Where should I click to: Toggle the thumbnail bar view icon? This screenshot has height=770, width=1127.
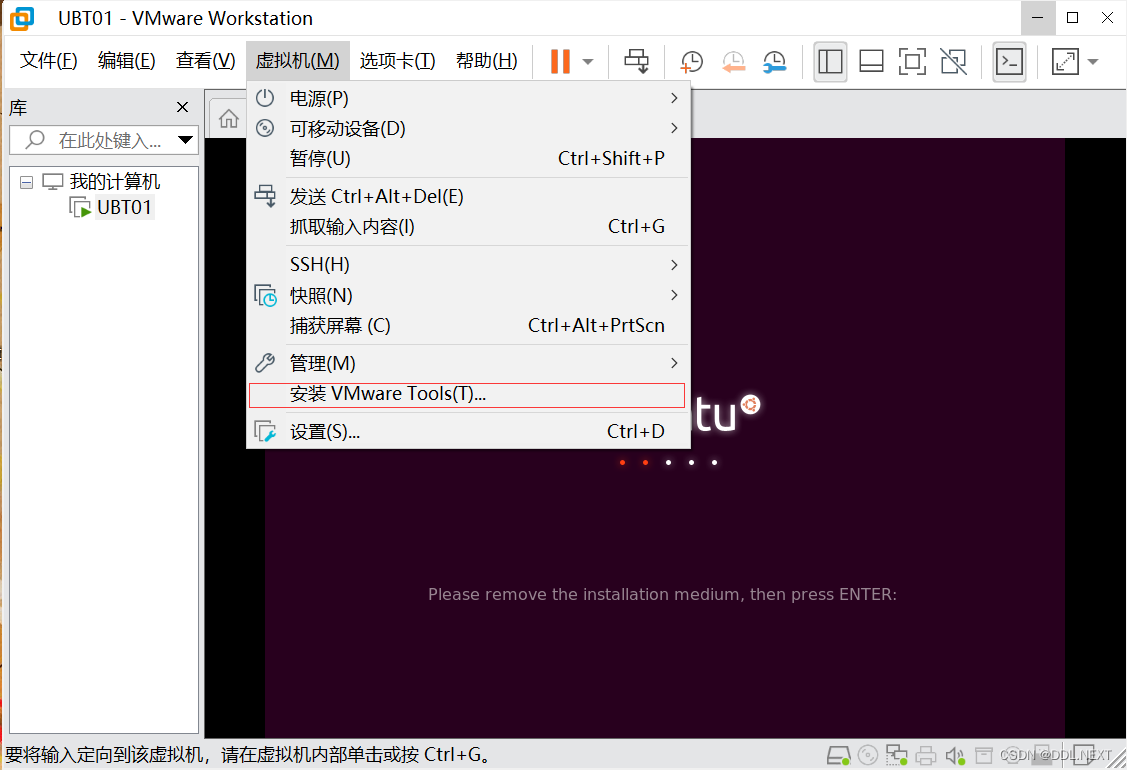[871, 61]
